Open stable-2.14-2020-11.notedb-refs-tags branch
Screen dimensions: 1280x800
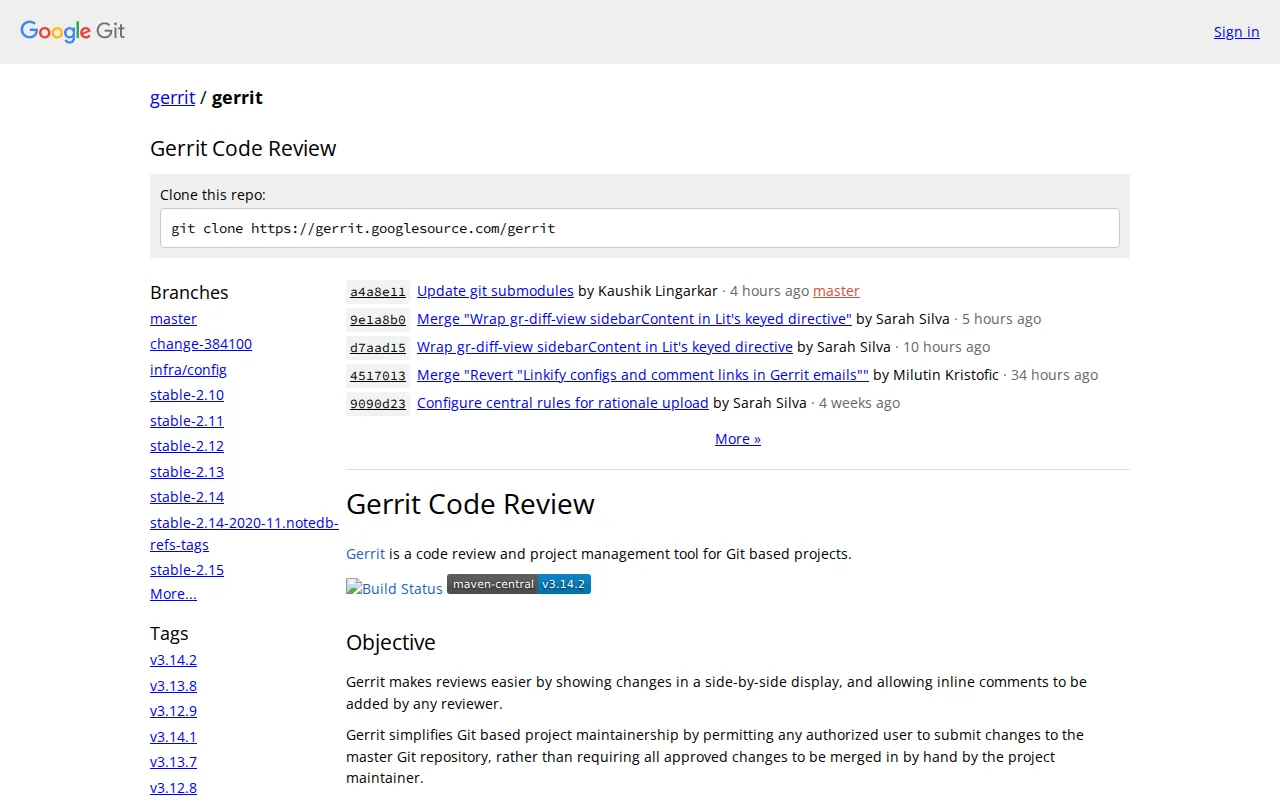[244, 533]
